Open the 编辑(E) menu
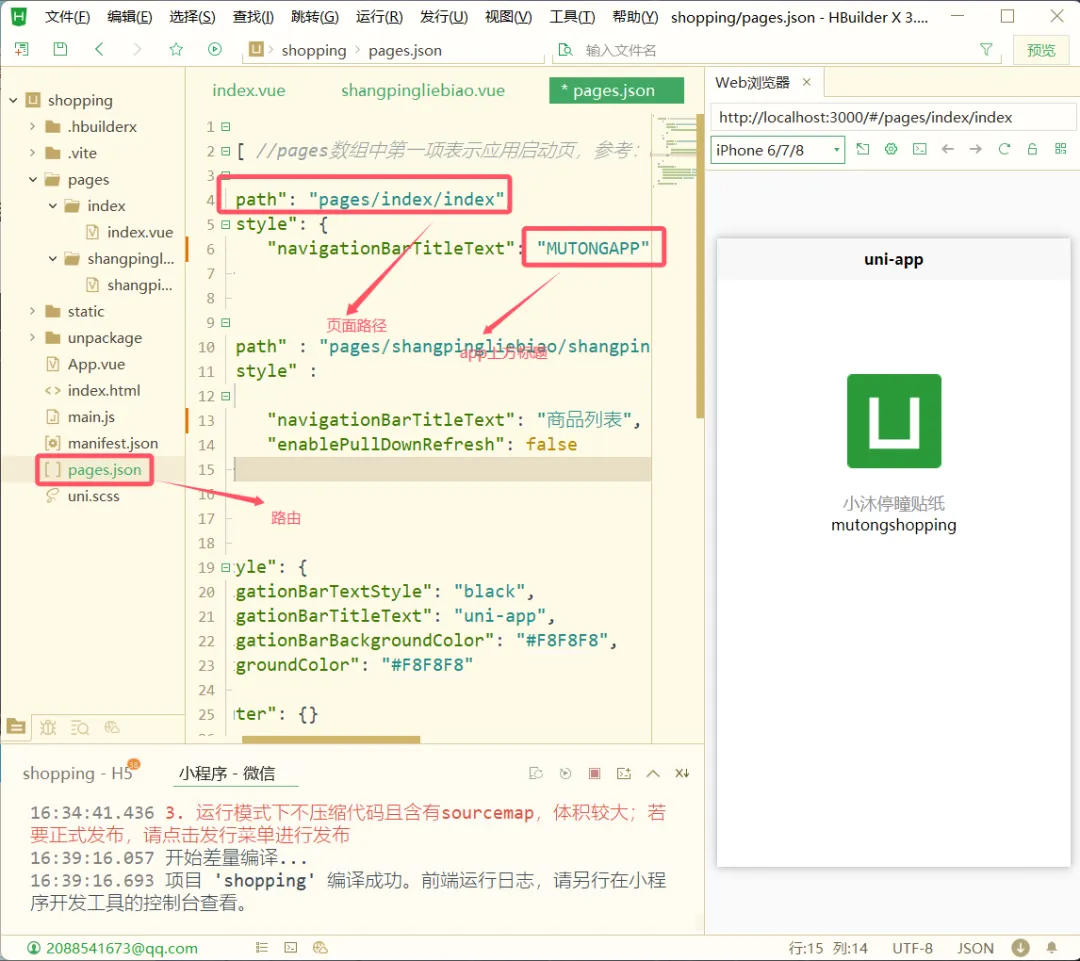The width and height of the screenshot is (1080, 961). pyautogui.click(x=129, y=17)
